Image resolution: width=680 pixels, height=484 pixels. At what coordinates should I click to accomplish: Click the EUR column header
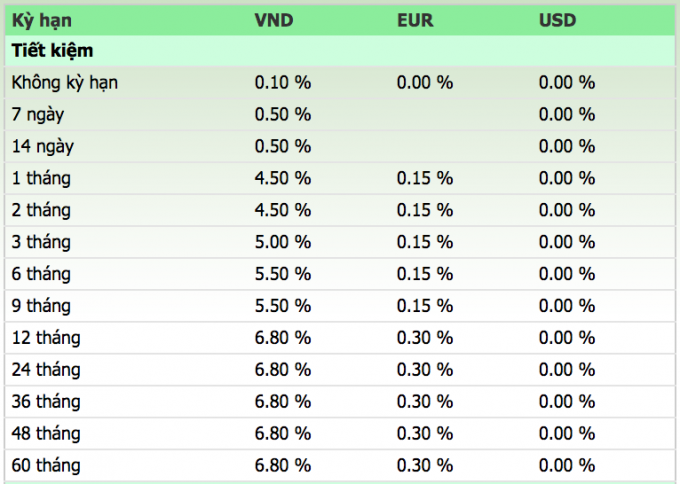coord(415,20)
